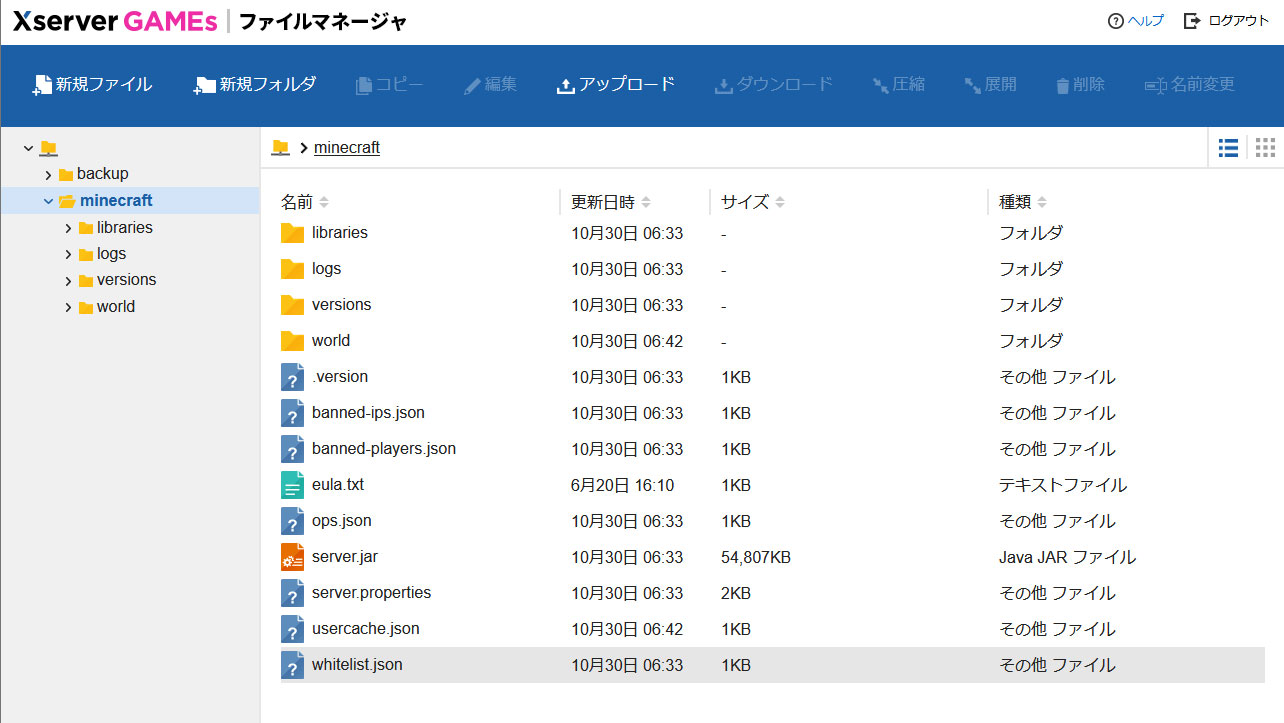The image size is (1284, 723).
Task: Click the server.jar Java file icon
Action: coord(292,557)
